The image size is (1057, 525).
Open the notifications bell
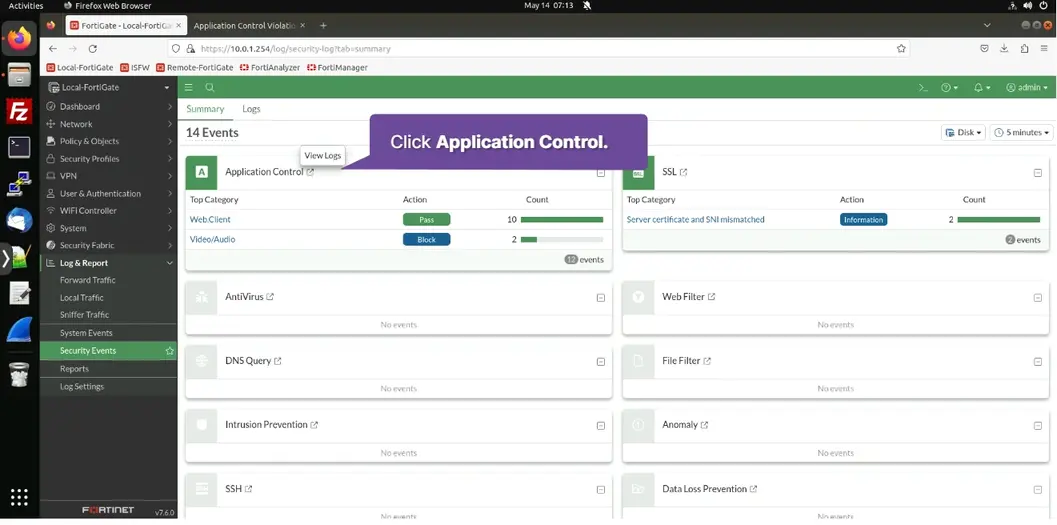[x=982, y=88]
